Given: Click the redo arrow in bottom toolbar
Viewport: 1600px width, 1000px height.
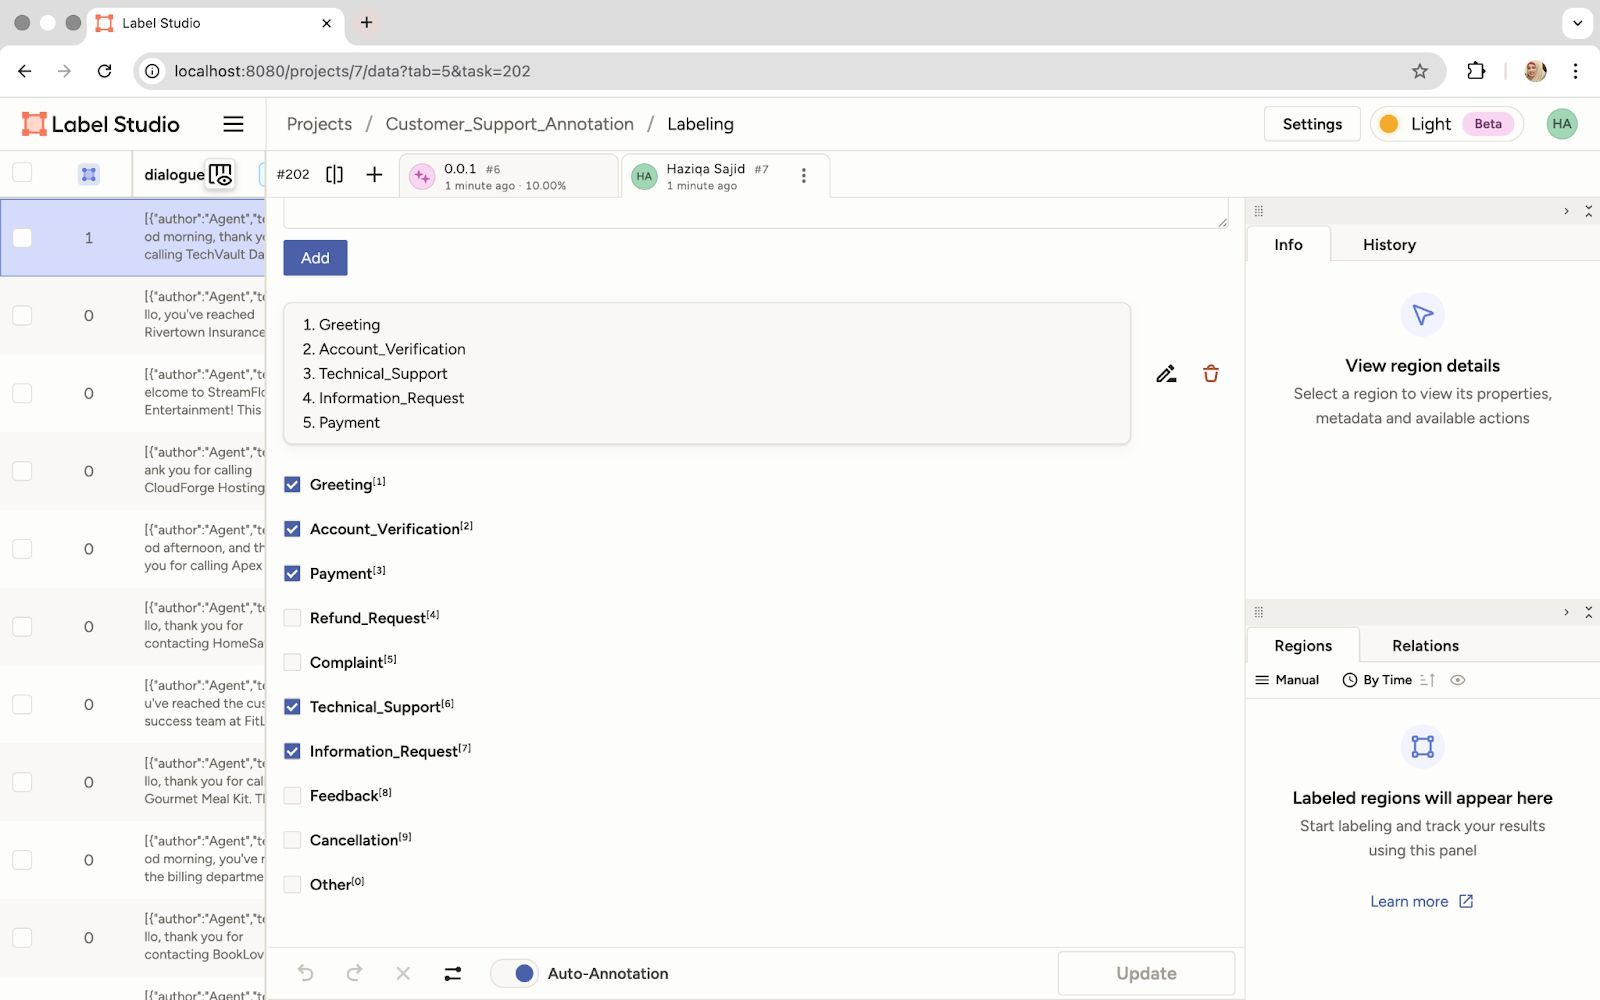Looking at the screenshot, I should pyautogui.click(x=354, y=973).
